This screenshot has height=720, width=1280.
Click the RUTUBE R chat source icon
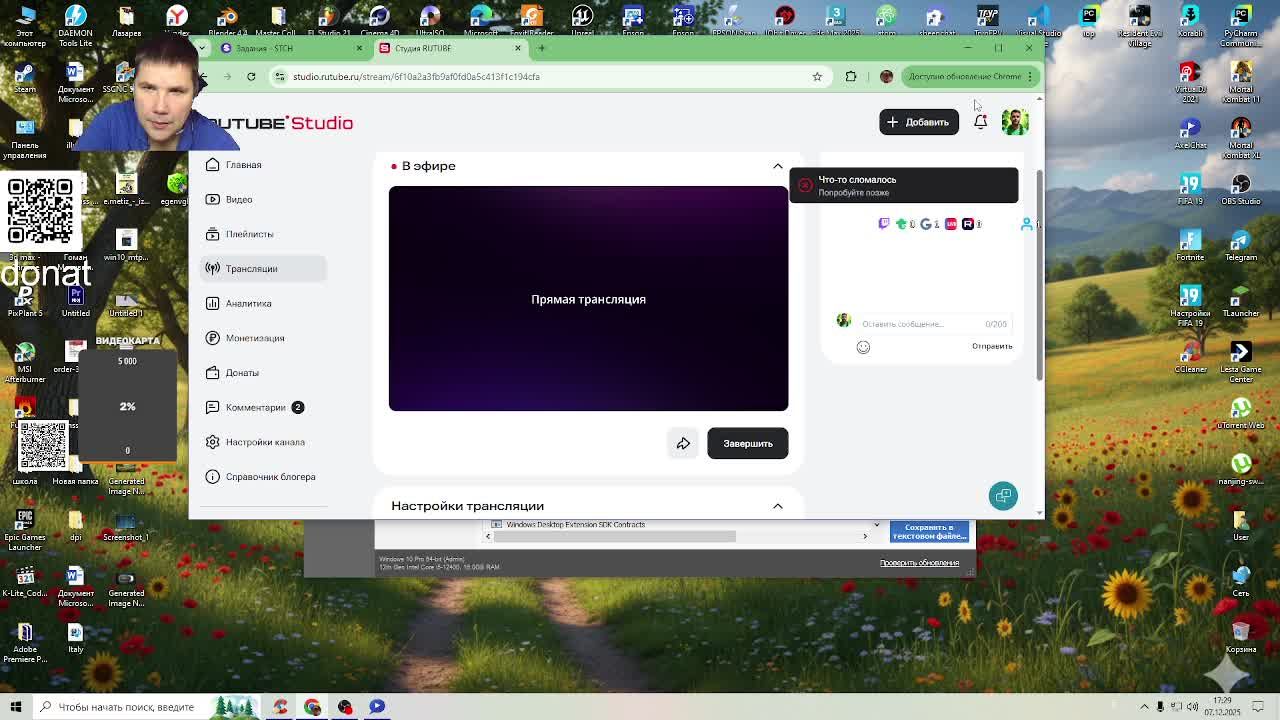967,224
